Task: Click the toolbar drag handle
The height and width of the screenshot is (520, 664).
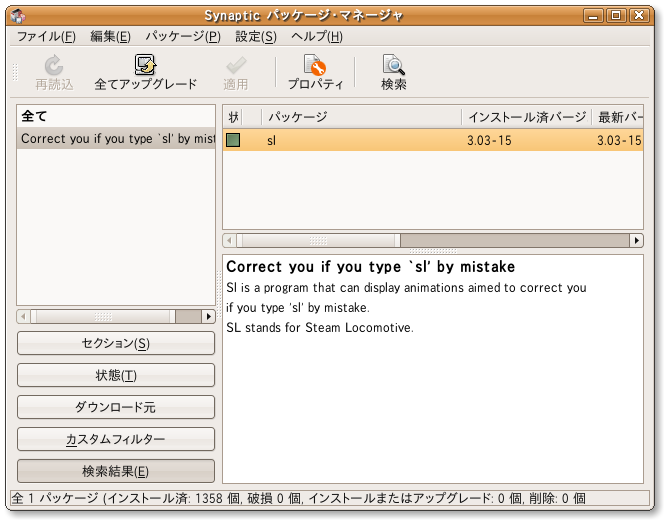Action: (15, 72)
